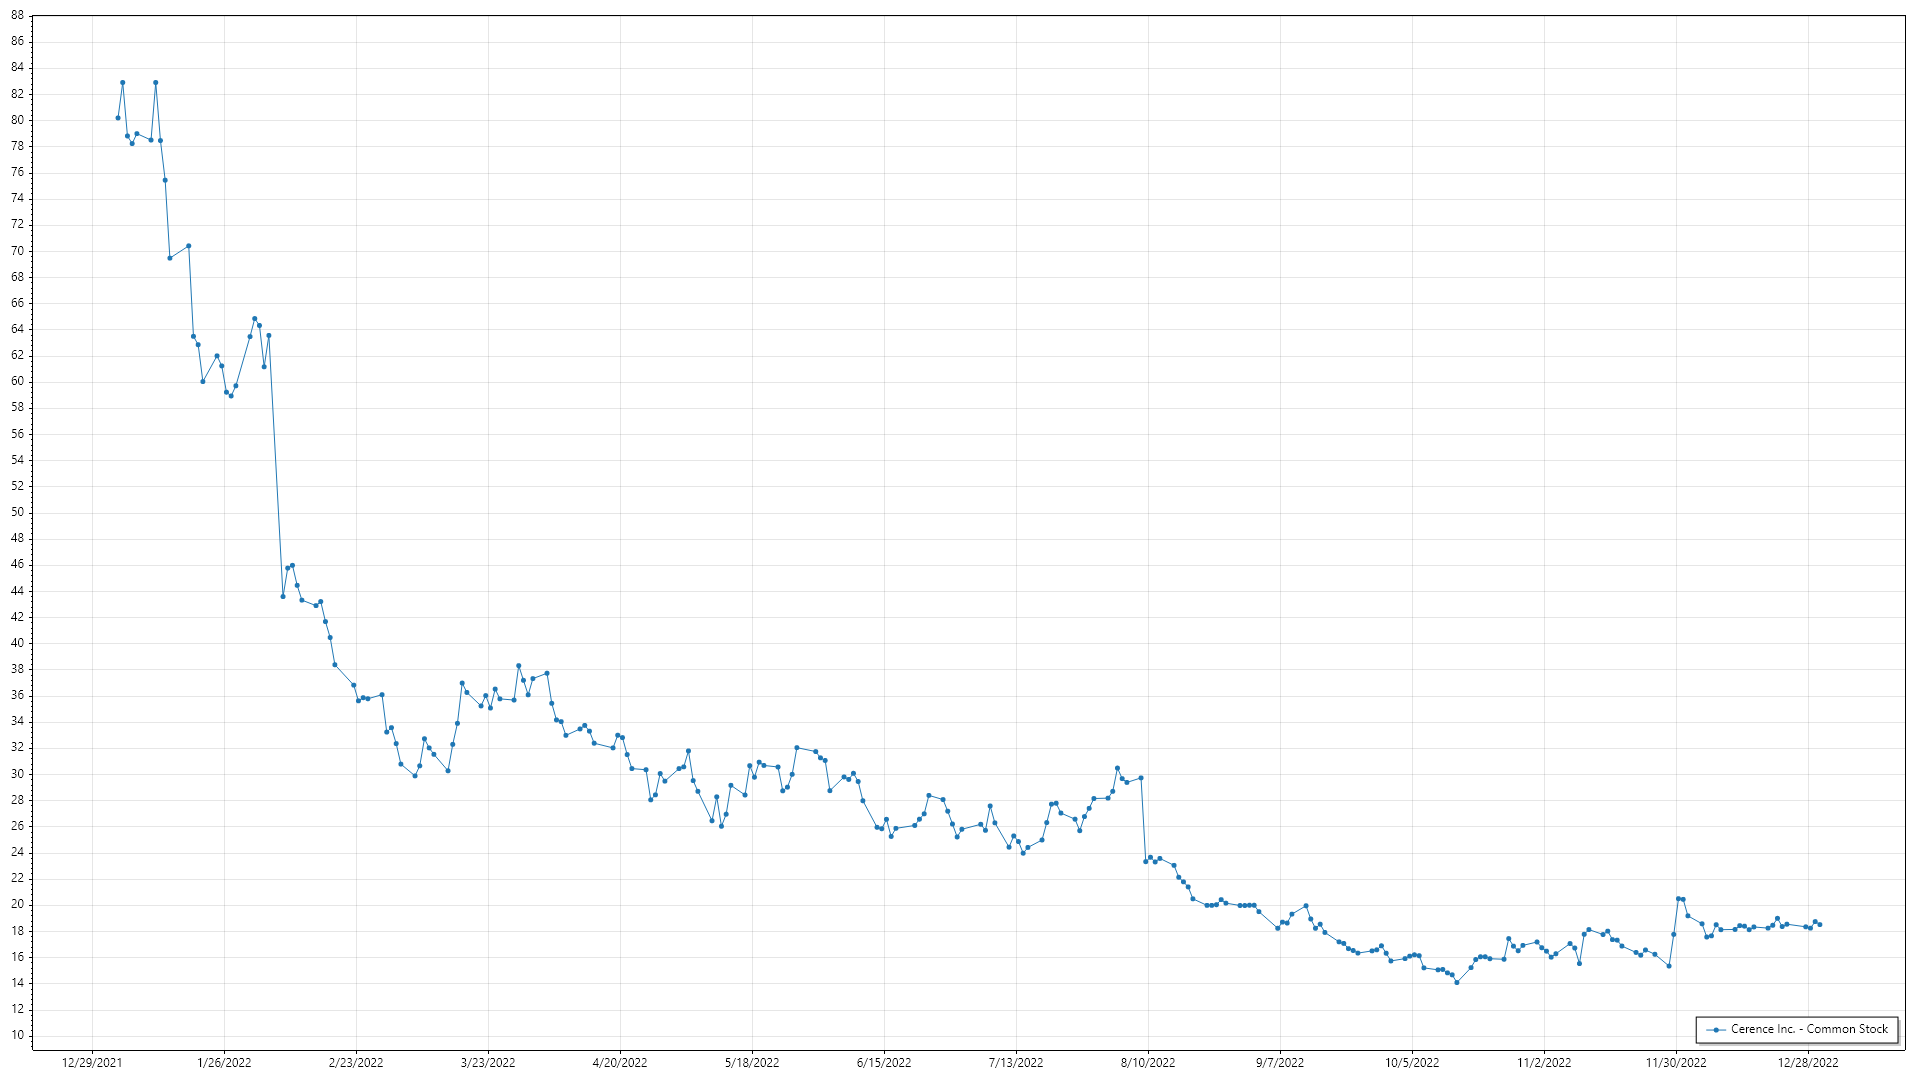Select the 10/5/2022 x-axis date label
Viewport: 1920px width, 1080px height.
(1412, 1063)
